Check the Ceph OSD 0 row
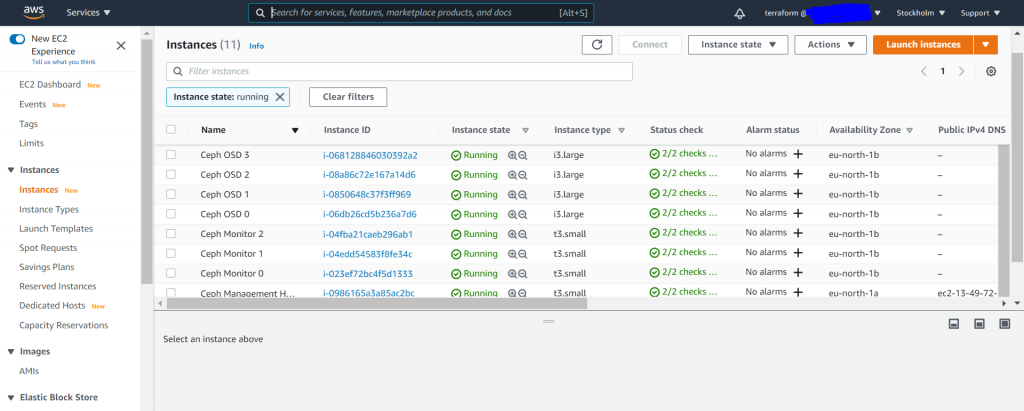 [x=171, y=214]
